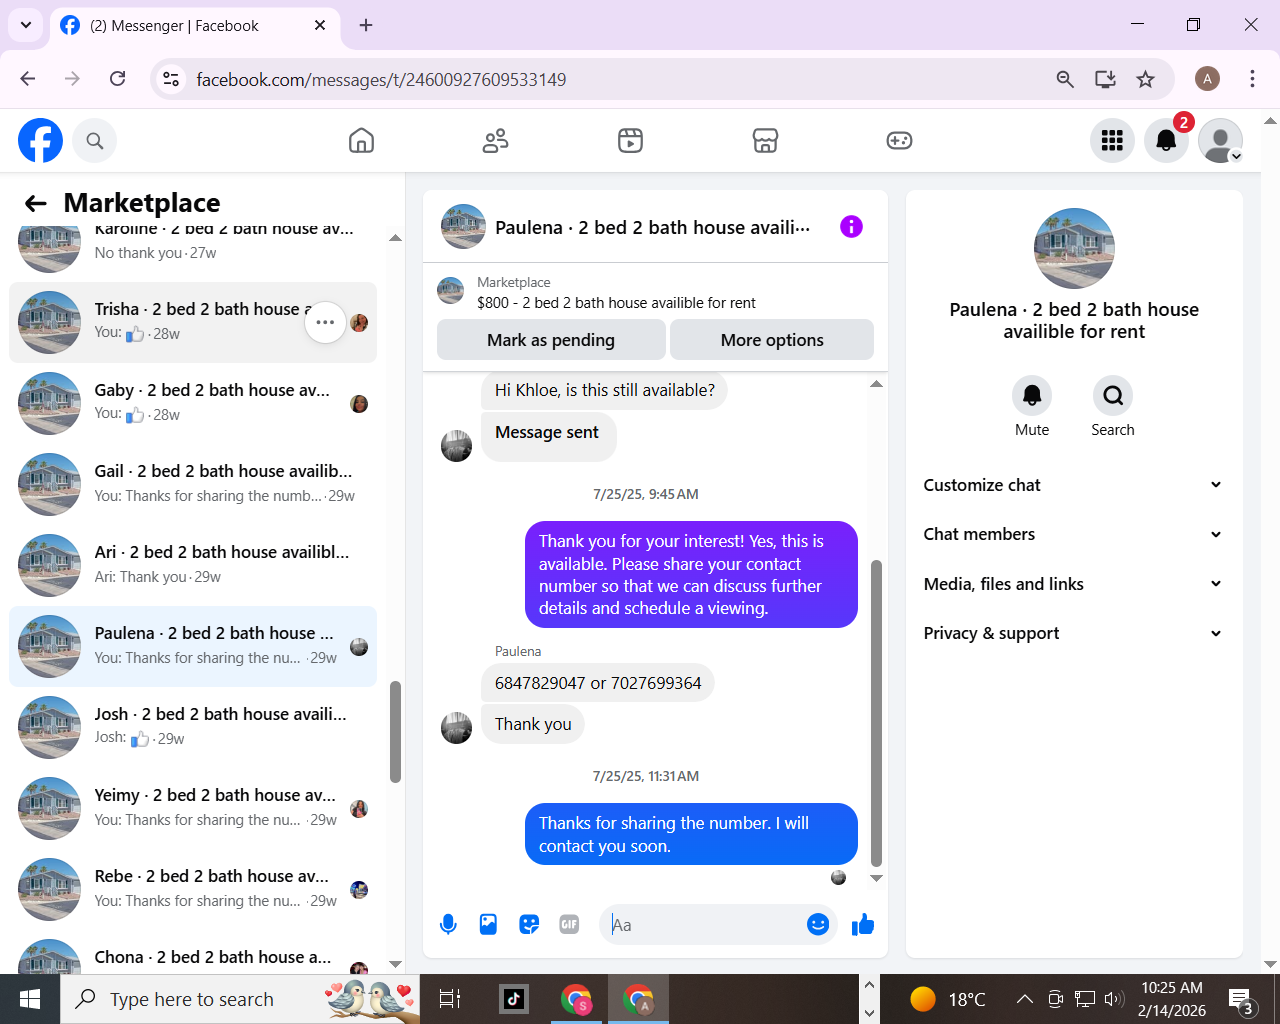The image size is (1280, 1024).
Task: Open the Chrome three-dot menu
Action: coord(1252,79)
